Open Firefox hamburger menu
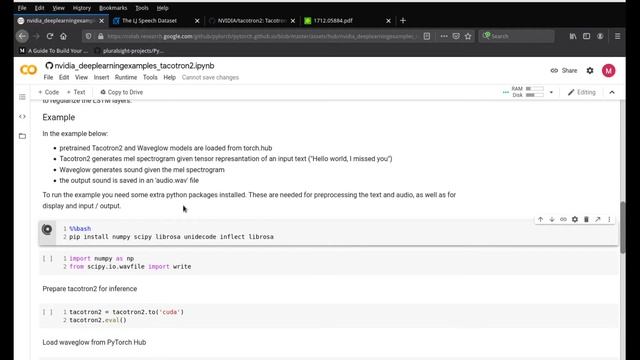 point(617,36)
